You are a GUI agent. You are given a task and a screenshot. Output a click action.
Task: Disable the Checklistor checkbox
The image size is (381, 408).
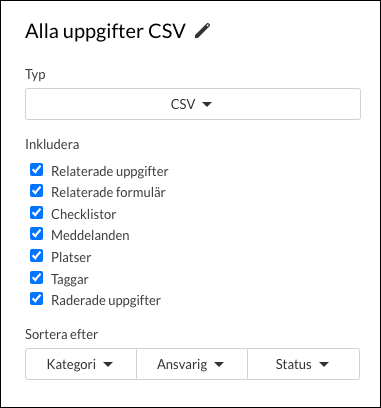pyautogui.click(x=36, y=213)
